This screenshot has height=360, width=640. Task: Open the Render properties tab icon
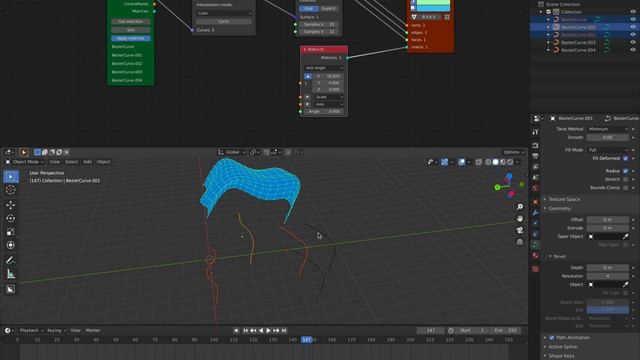(x=536, y=146)
